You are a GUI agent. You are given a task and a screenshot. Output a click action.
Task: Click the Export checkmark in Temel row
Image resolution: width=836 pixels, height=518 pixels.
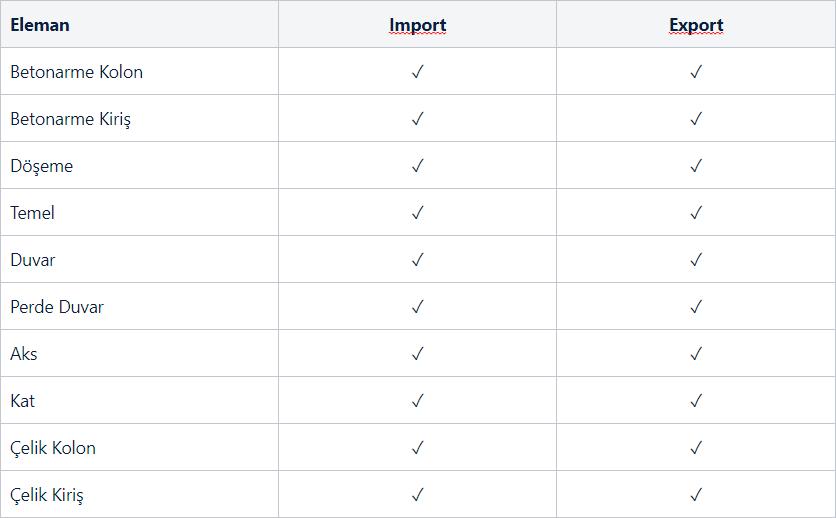[696, 213]
